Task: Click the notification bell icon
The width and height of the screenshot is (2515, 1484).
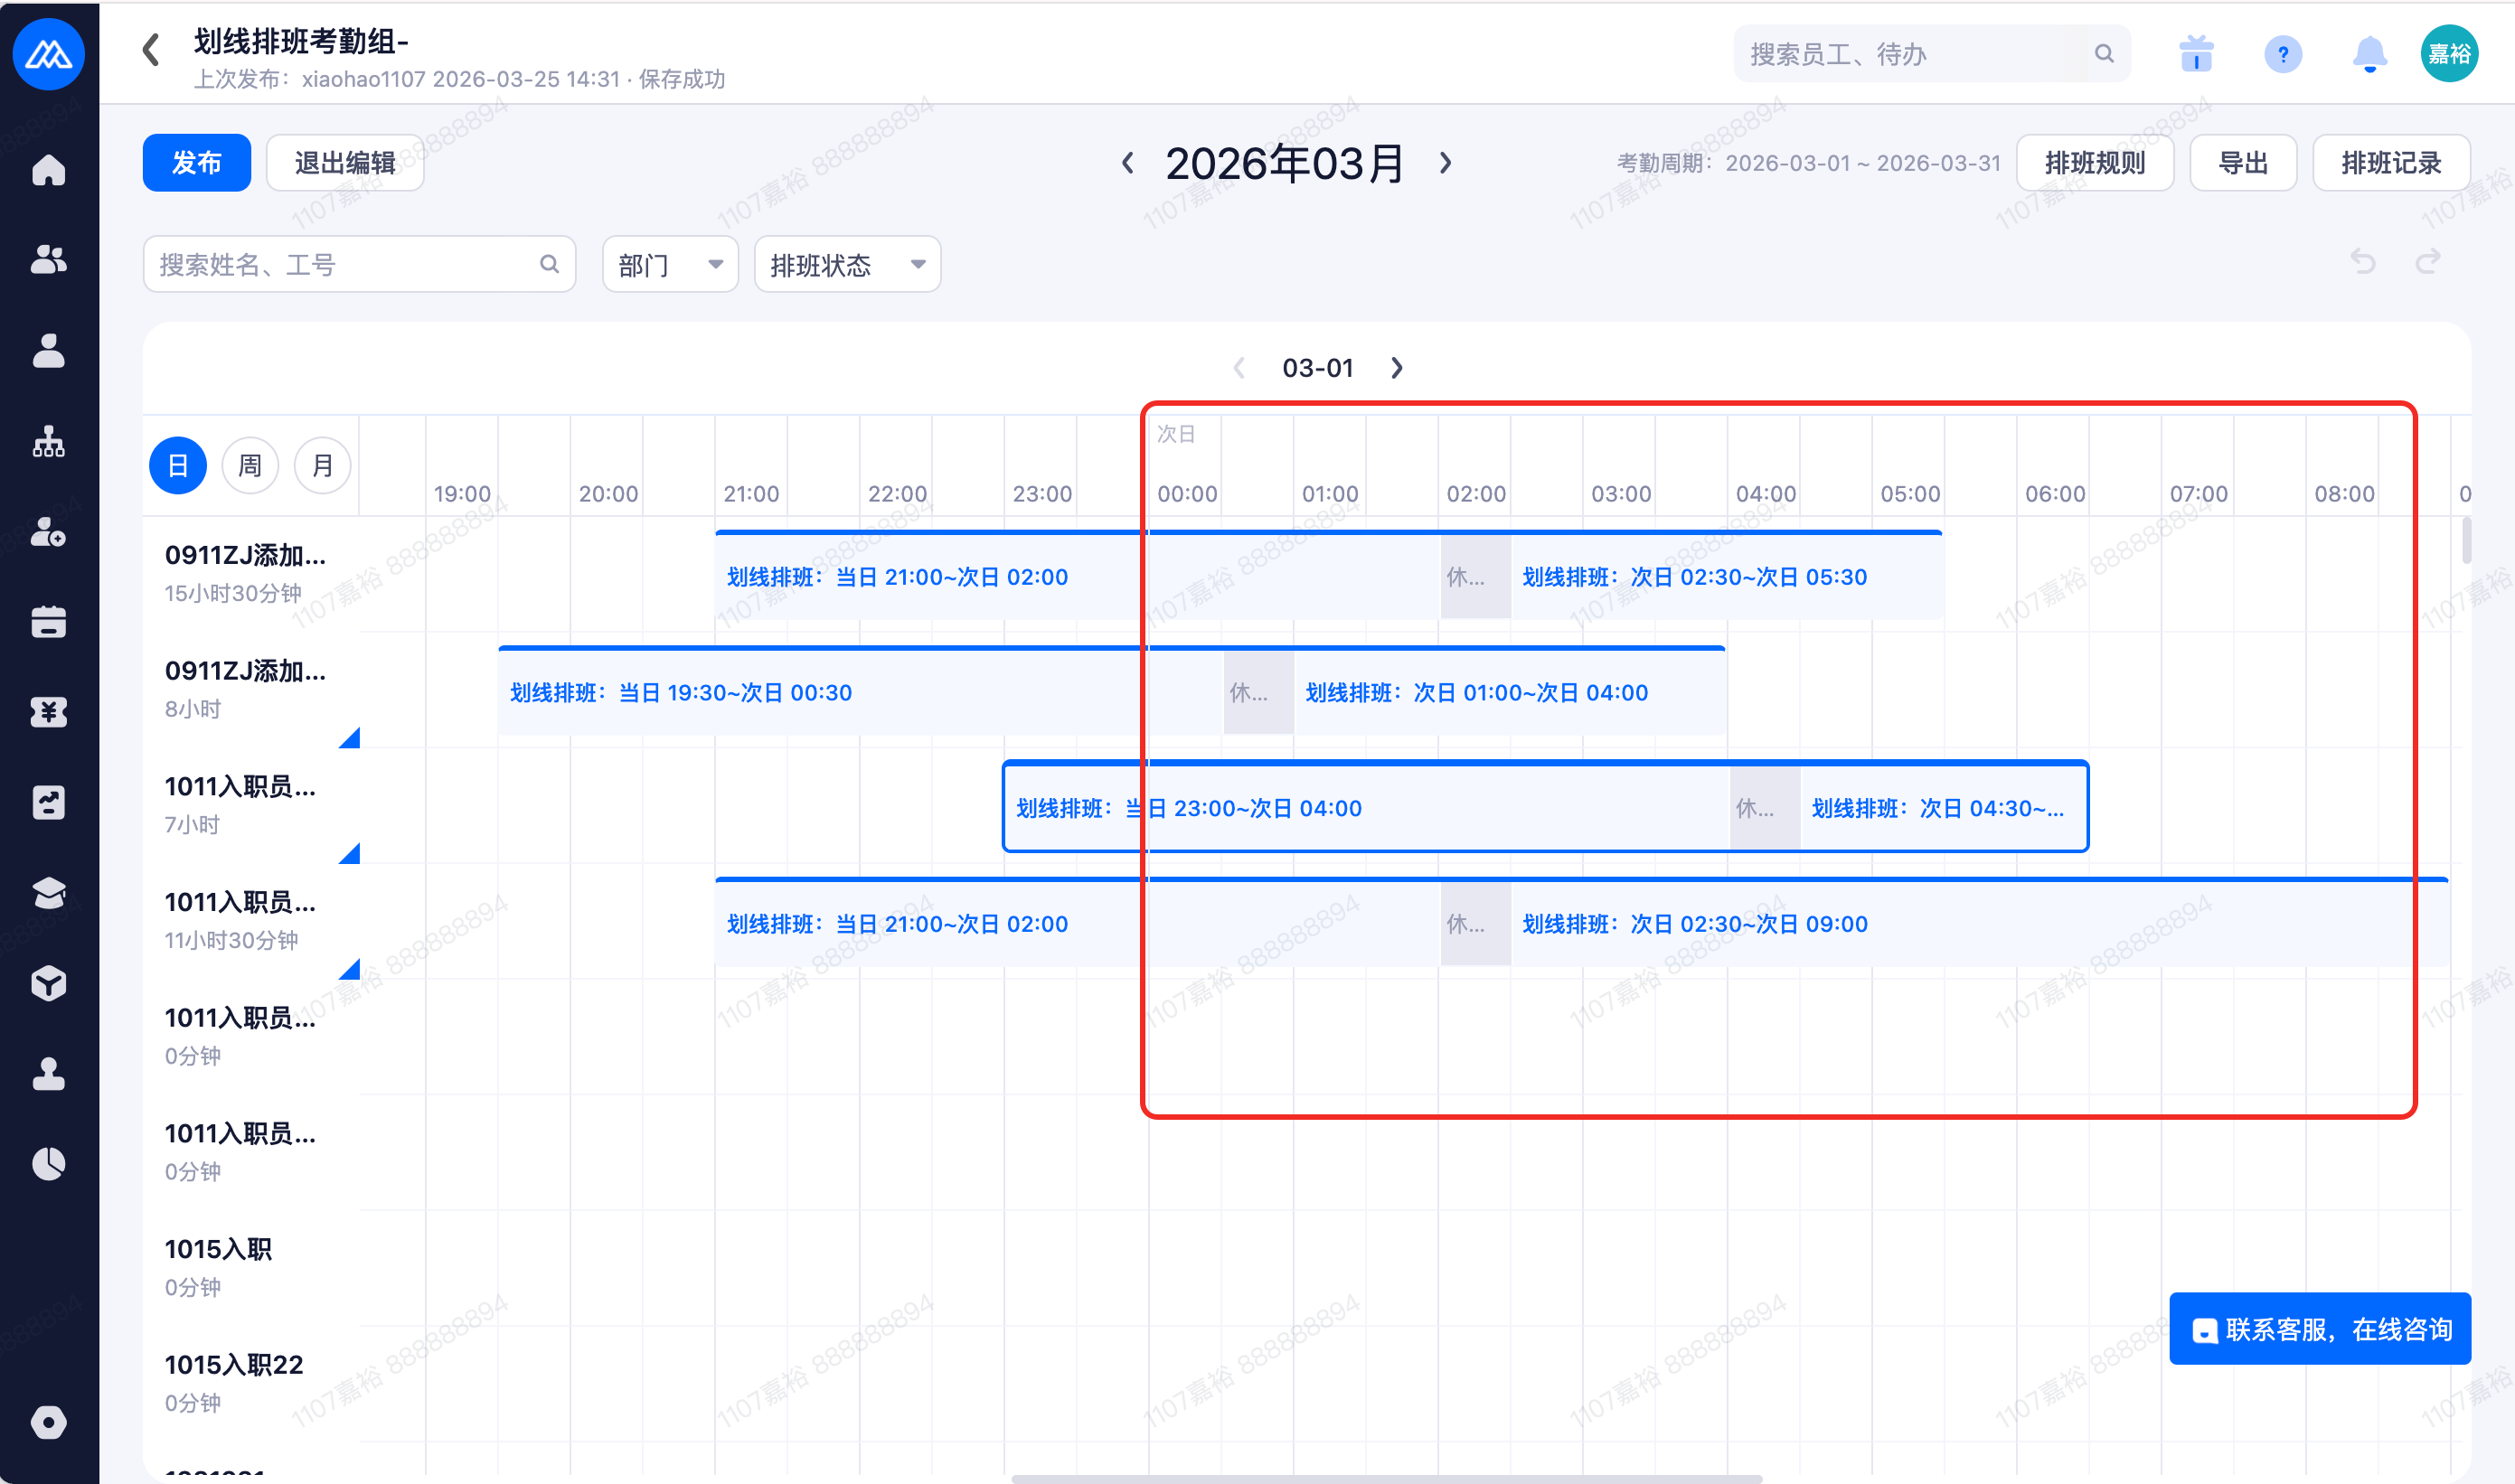Action: click(2369, 54)
